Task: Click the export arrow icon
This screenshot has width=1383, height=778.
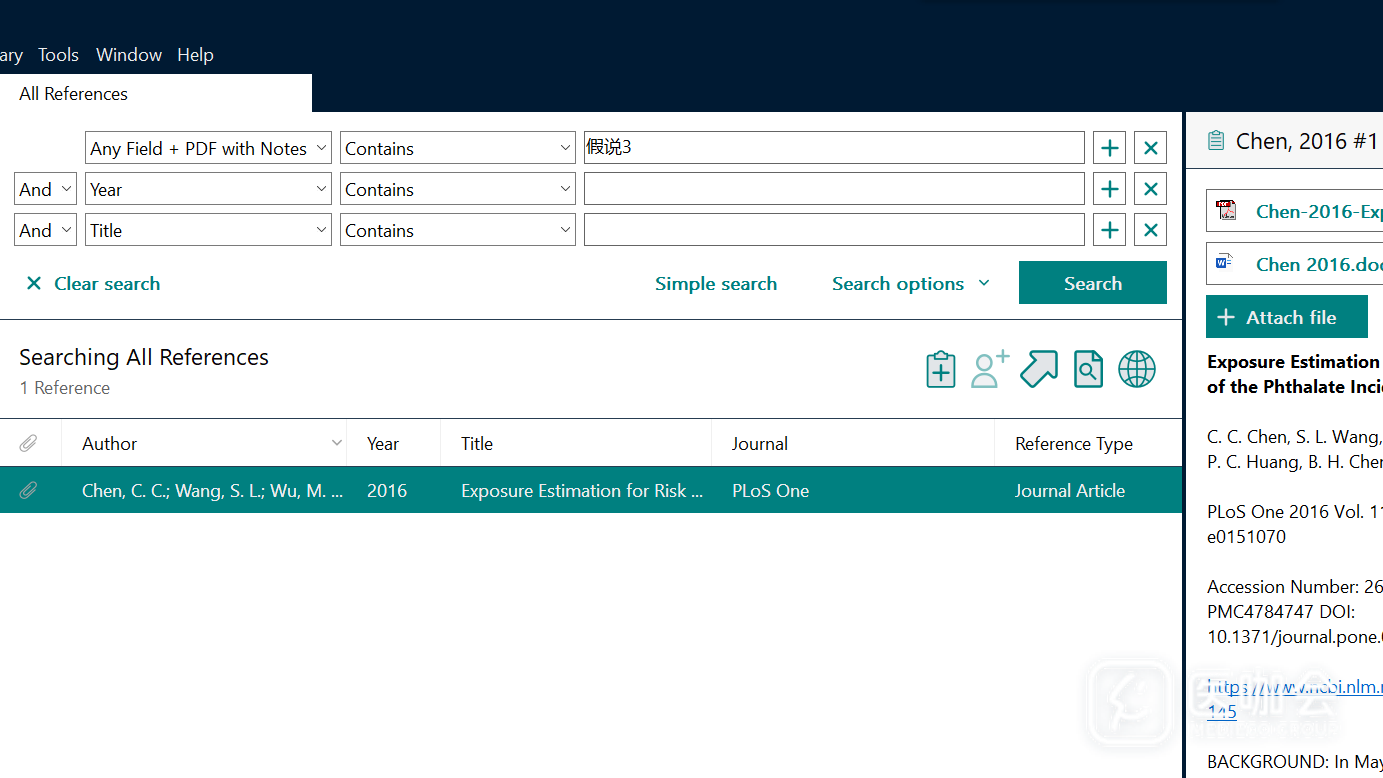Action: pos(1038,369)
